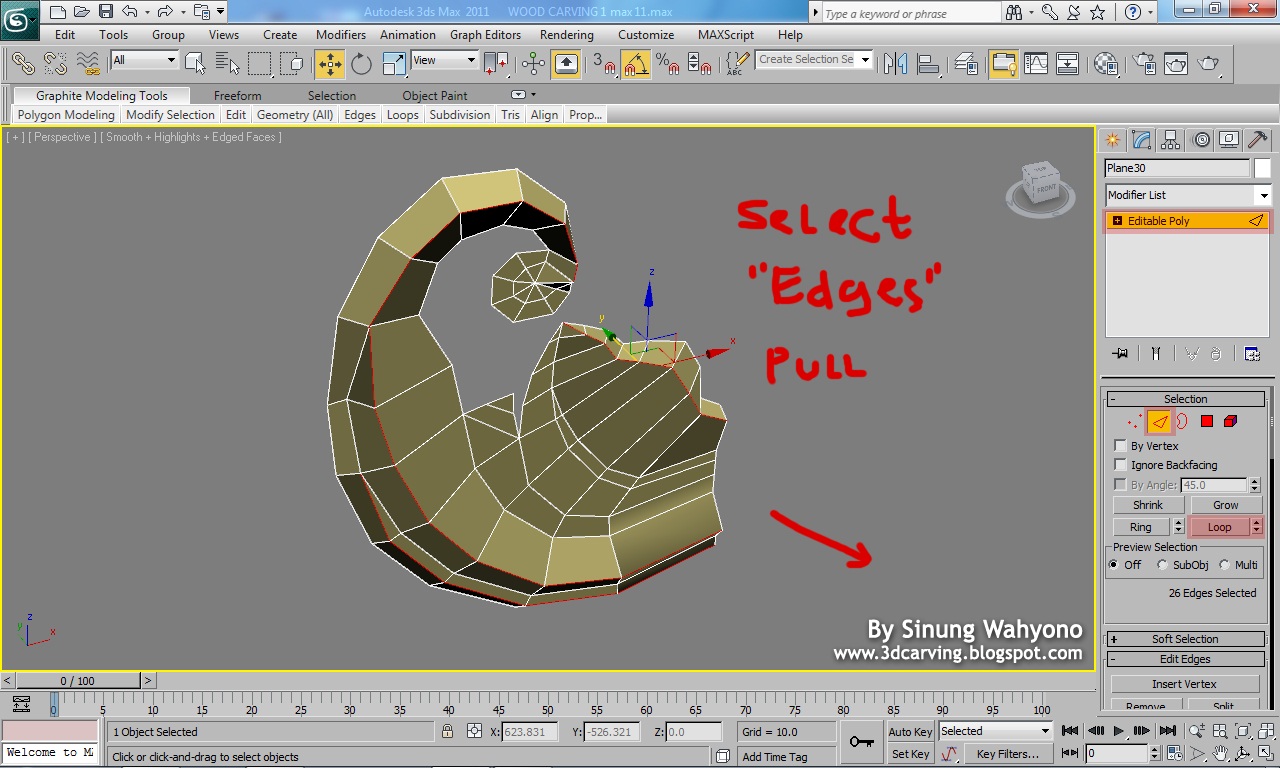The image size is (1280, 768).
Task: Open the Hierarchy command panel icon
Action: (1172, 139)
